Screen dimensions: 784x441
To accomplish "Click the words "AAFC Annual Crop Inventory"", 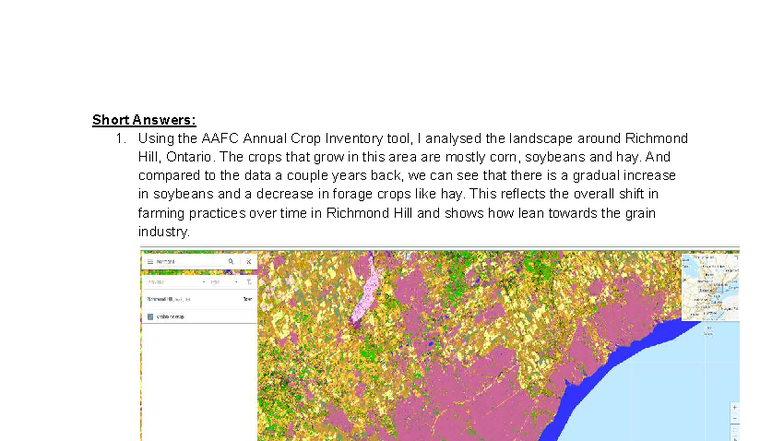I will click(293, 138).
